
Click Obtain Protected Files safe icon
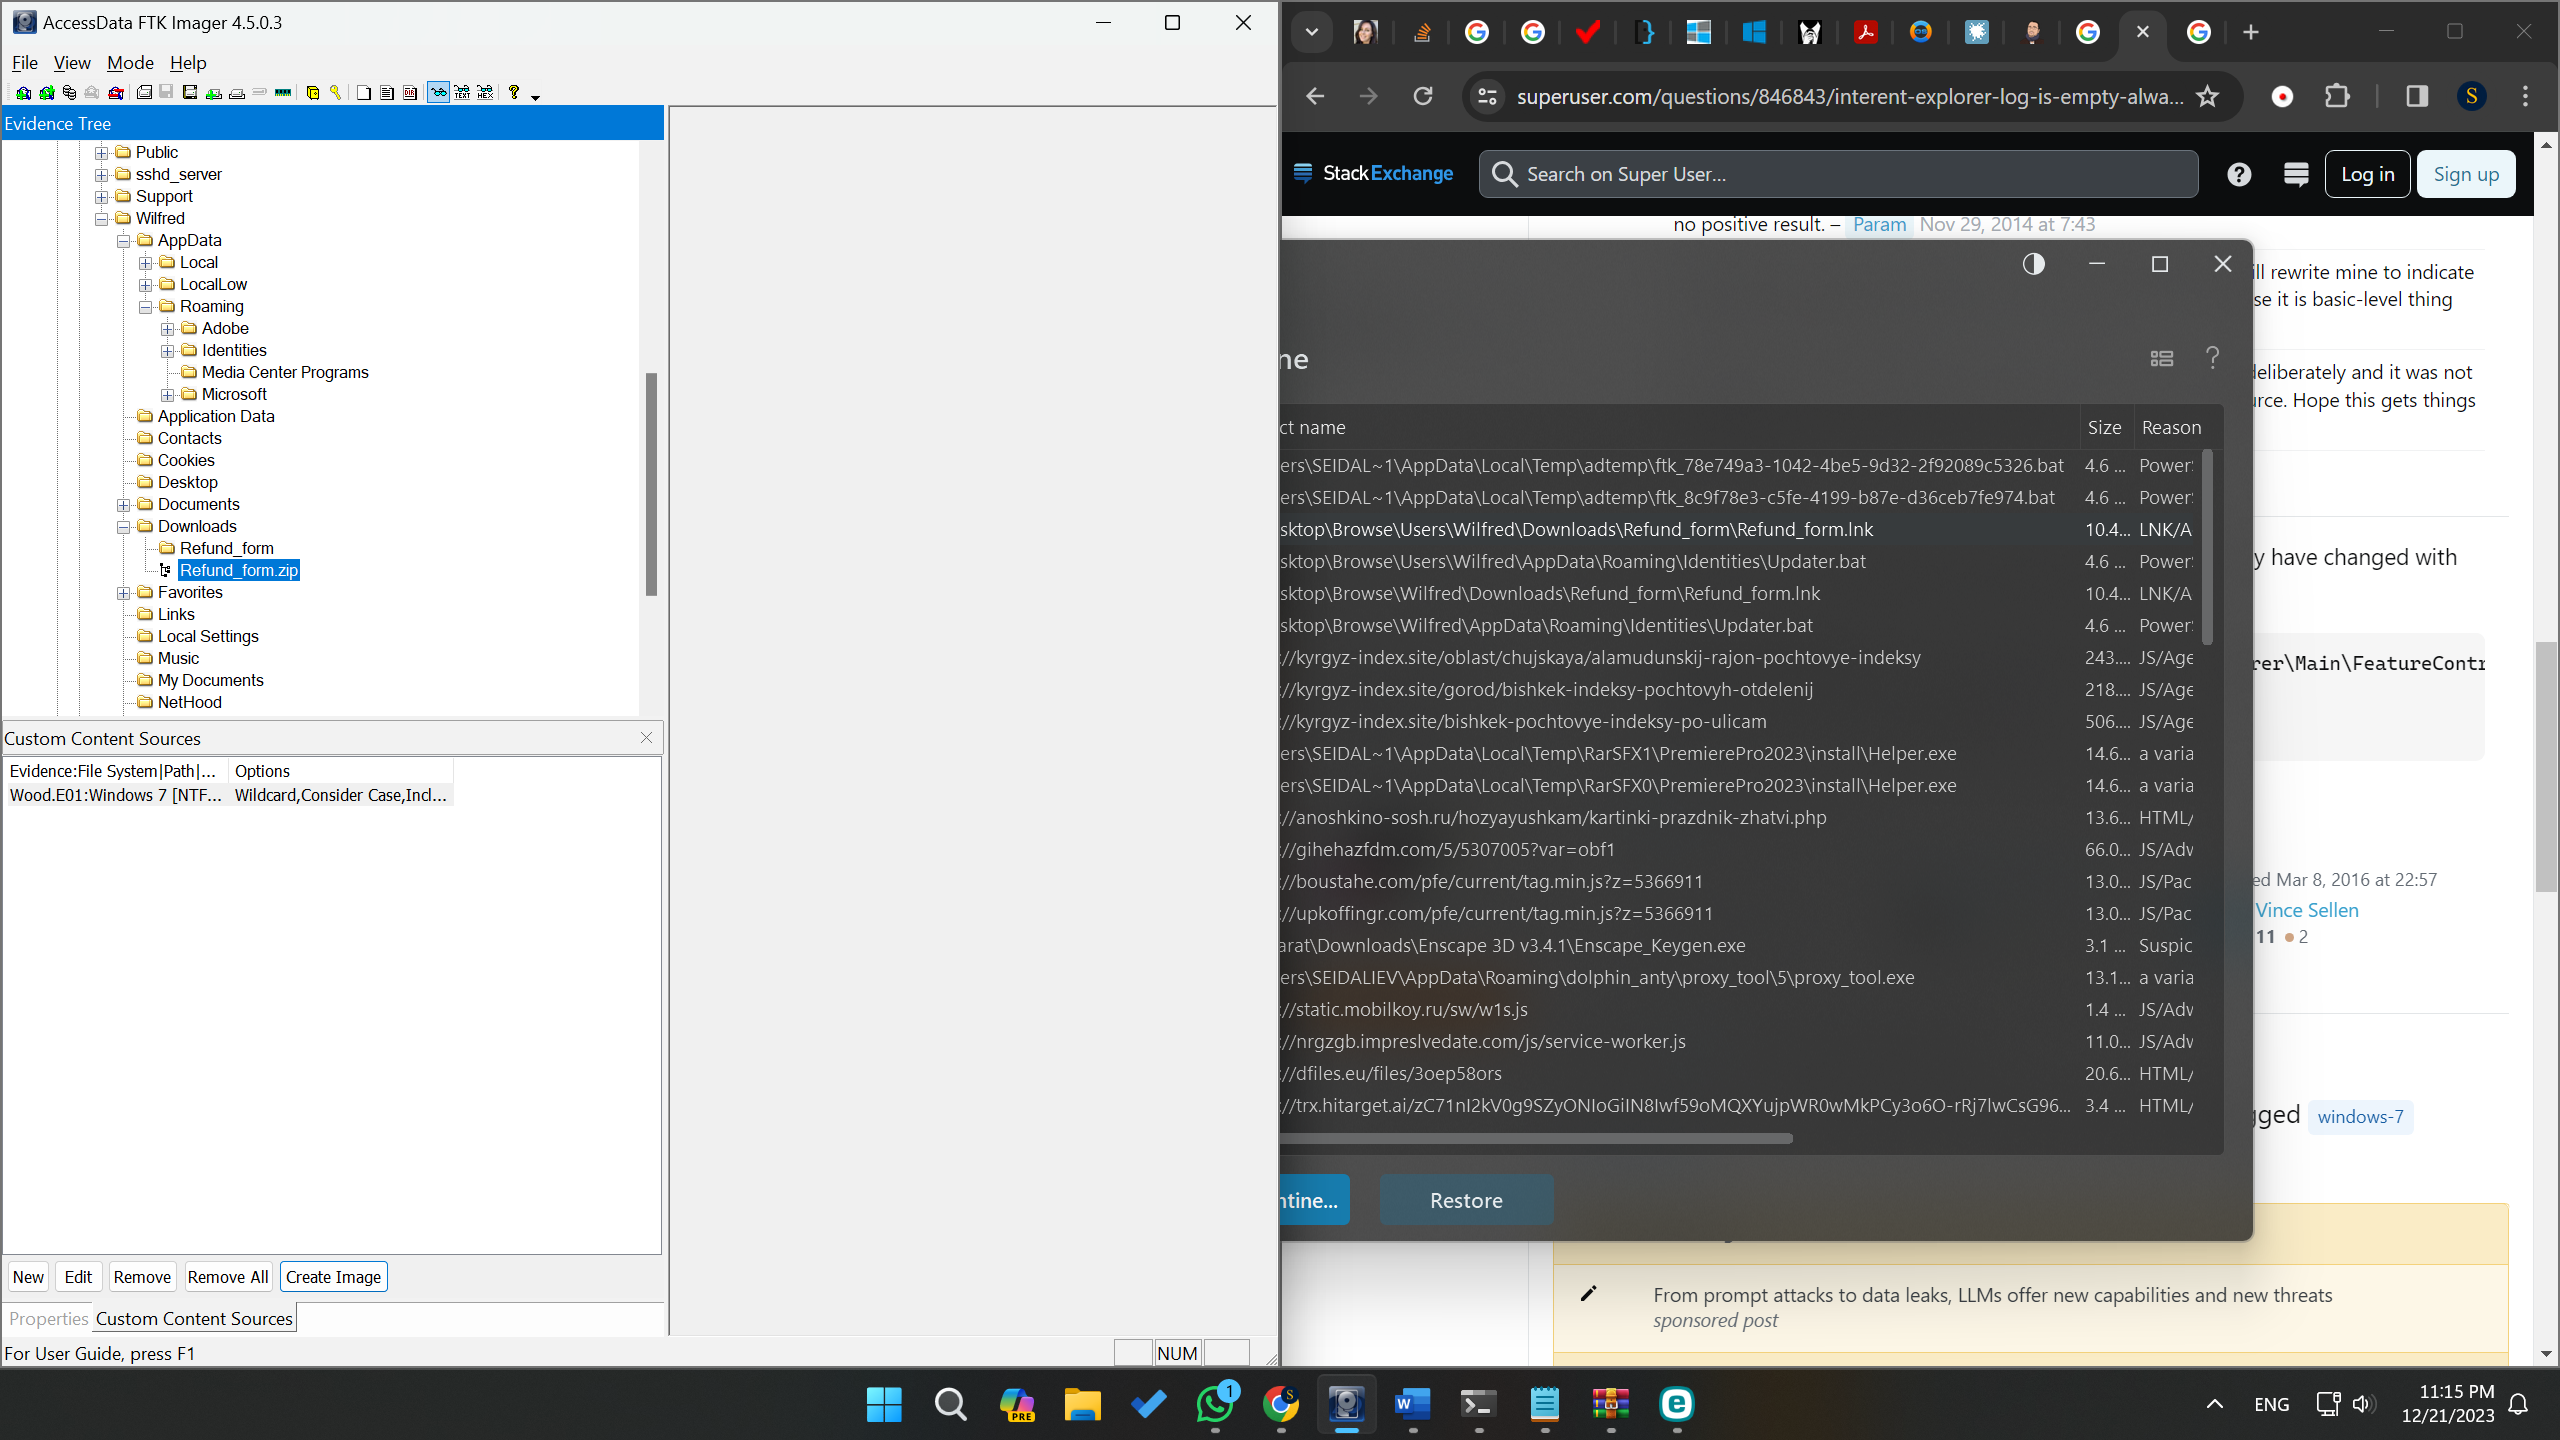[x=313, y=93]
